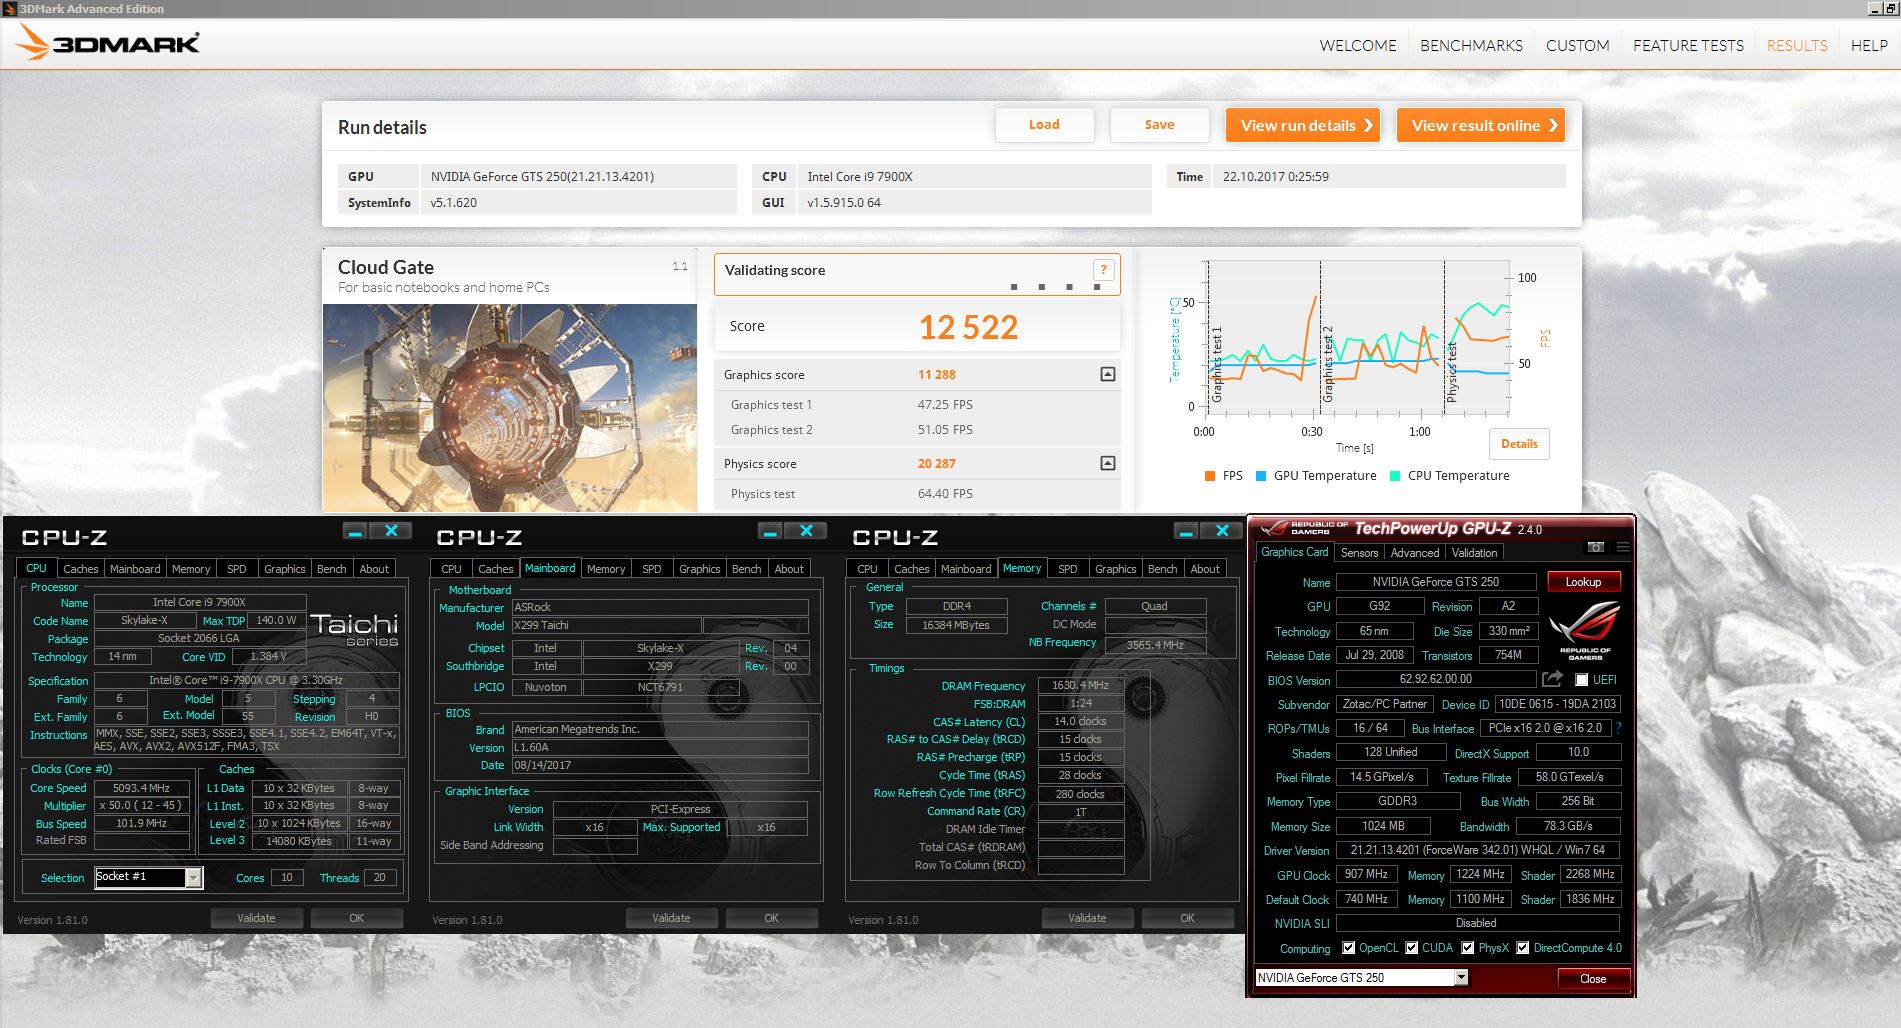The width and height of the screenshot is (1901, 1028).
Task: Open About tab in the rightmost CPU-Z window
Action: (x=1205, y=569)
